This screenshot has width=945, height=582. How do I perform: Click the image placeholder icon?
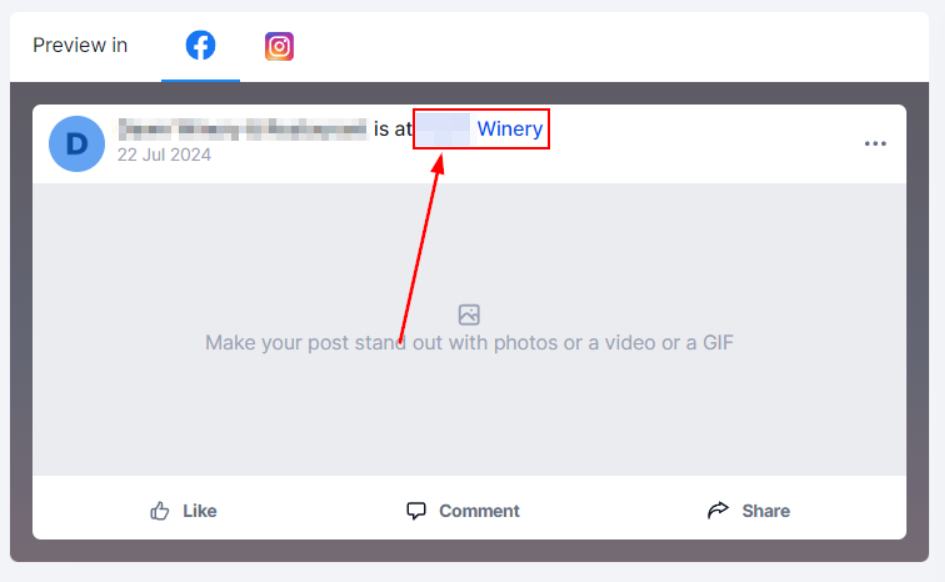pyautogui.click(x=469, y=314)
